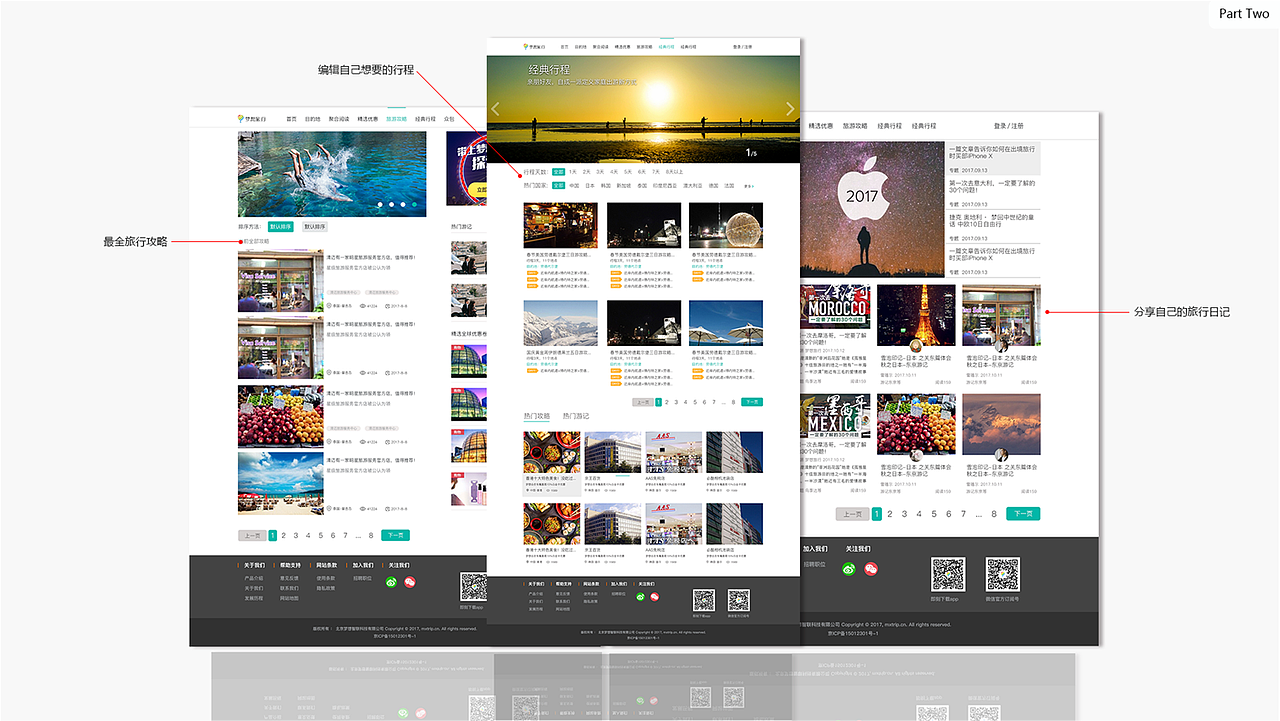This screenshot has height=721, width=1280.
Task: Click the left page's footer QR code
Action: click(473, 587)
